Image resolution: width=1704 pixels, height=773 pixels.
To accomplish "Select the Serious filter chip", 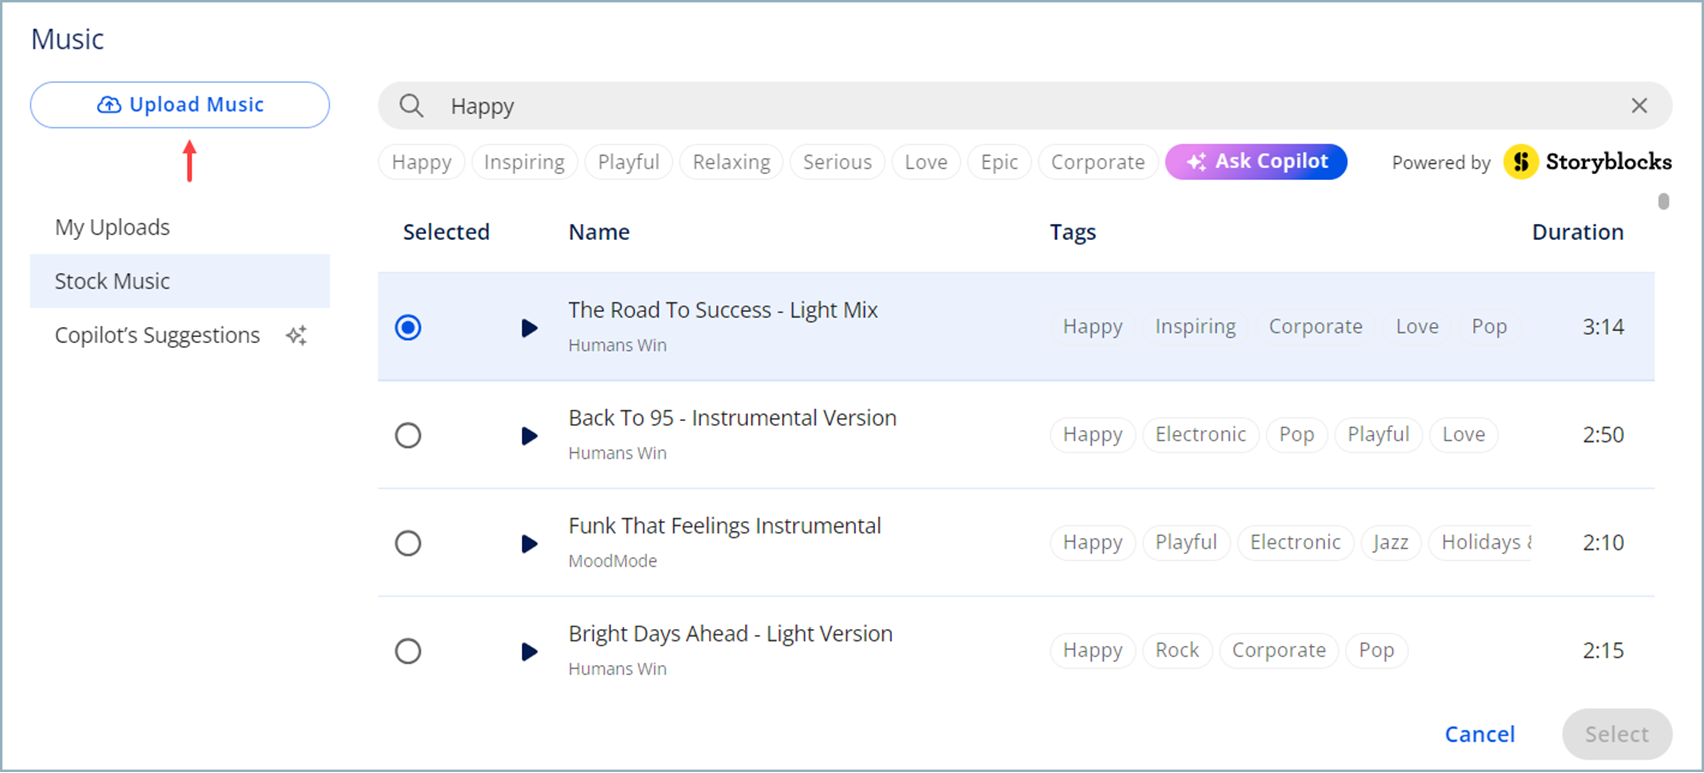I will coord(837,162).
